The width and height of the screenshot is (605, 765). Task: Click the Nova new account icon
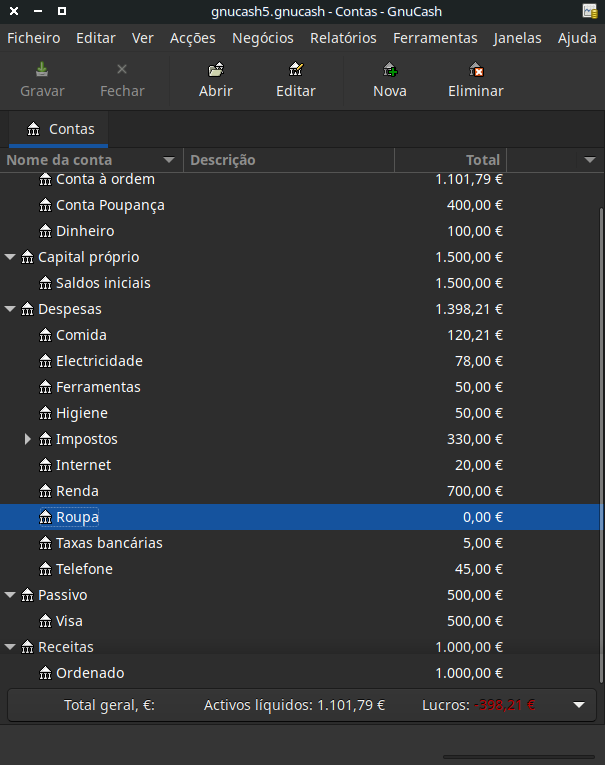point(390,70)
